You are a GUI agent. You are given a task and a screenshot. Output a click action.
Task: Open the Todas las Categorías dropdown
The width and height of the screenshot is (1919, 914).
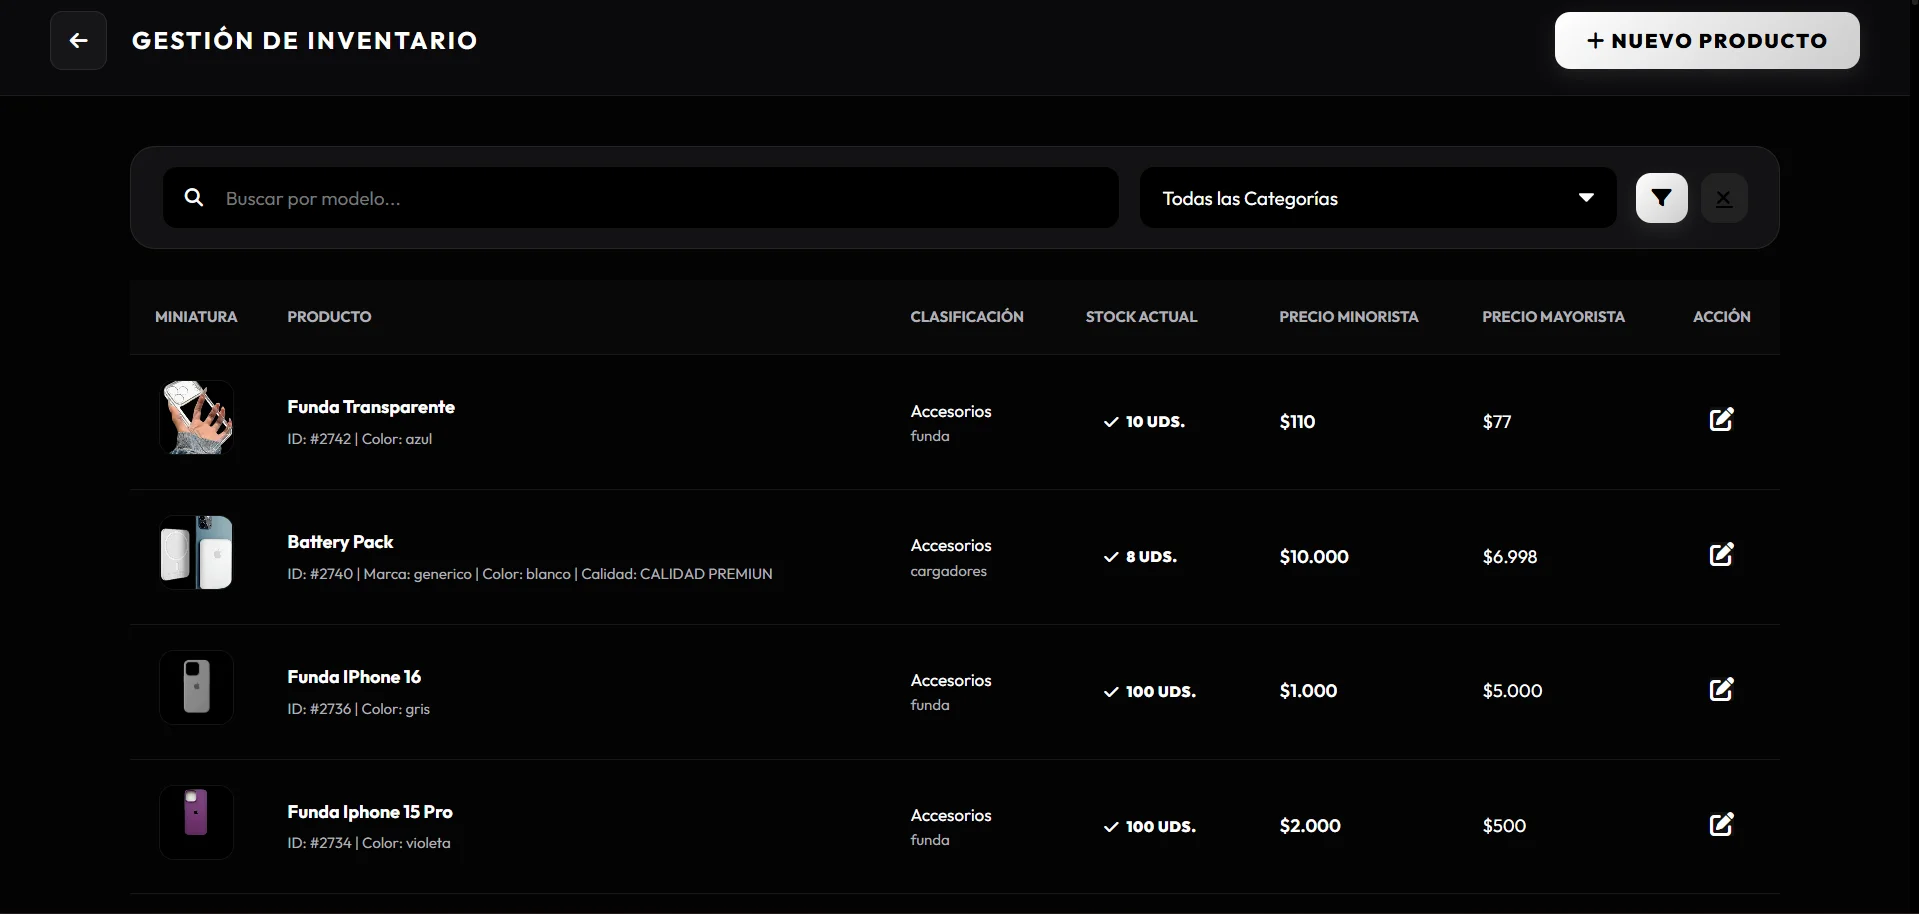point(1378,198)
